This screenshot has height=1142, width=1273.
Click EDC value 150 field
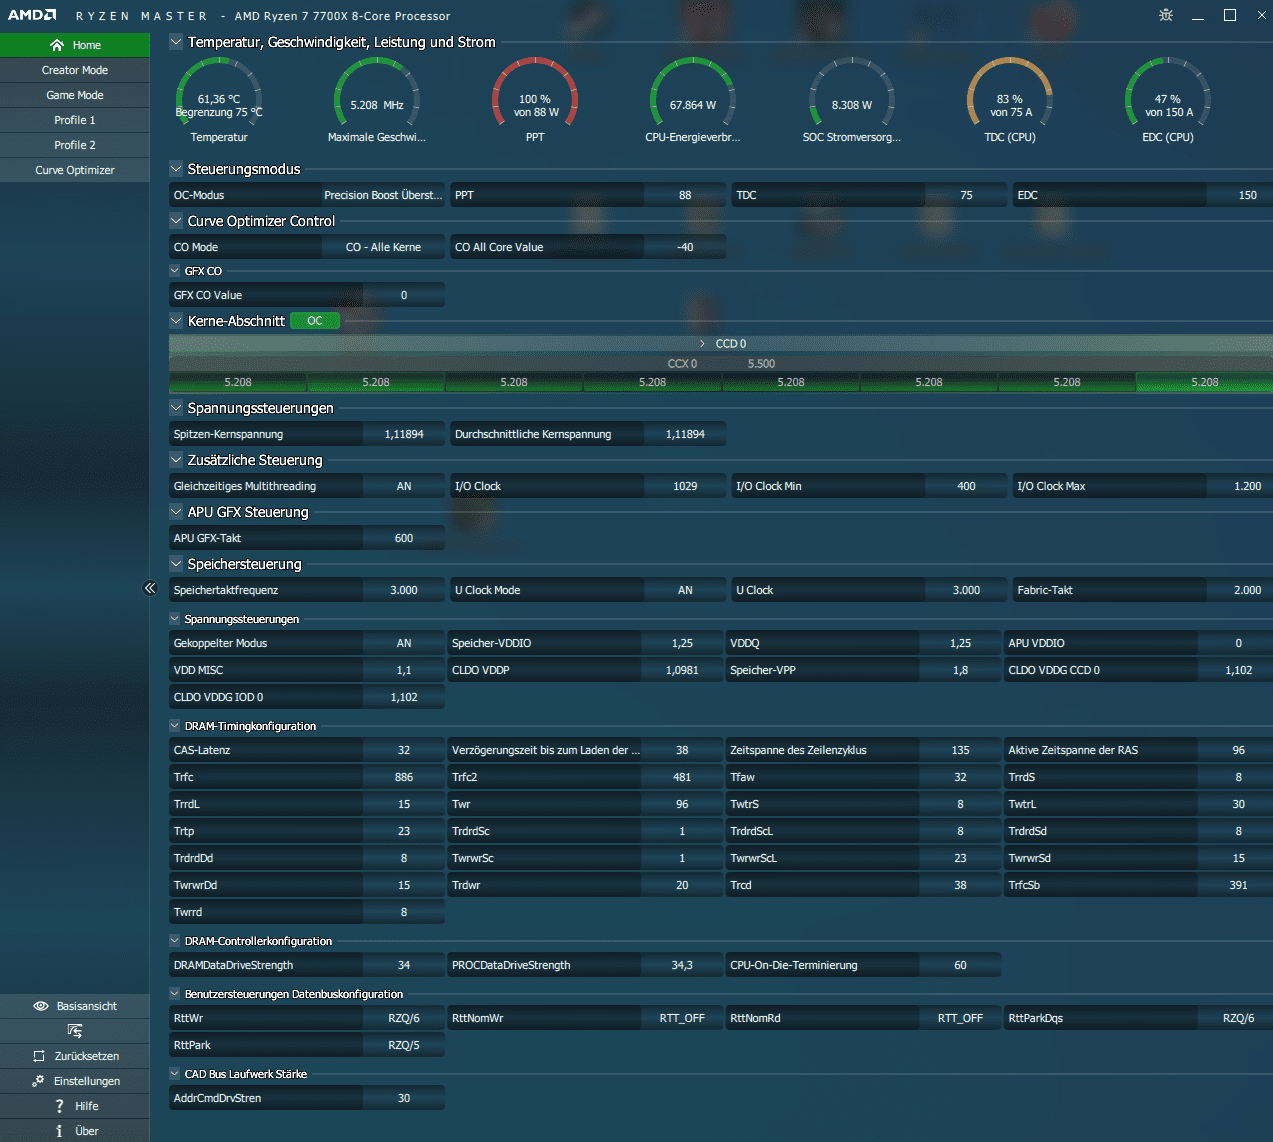[x=1240, y=195]
